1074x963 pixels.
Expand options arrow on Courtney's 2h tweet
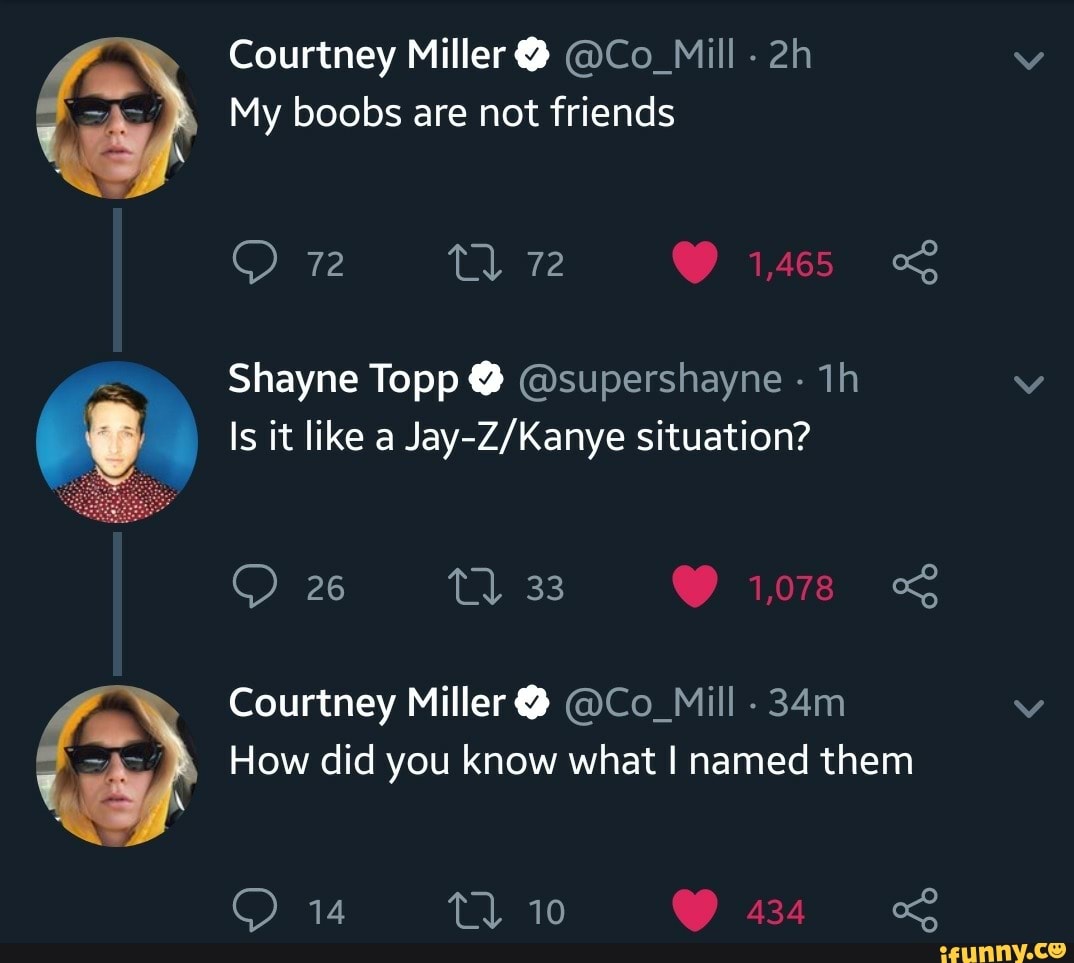click(x=1028, y=62)
